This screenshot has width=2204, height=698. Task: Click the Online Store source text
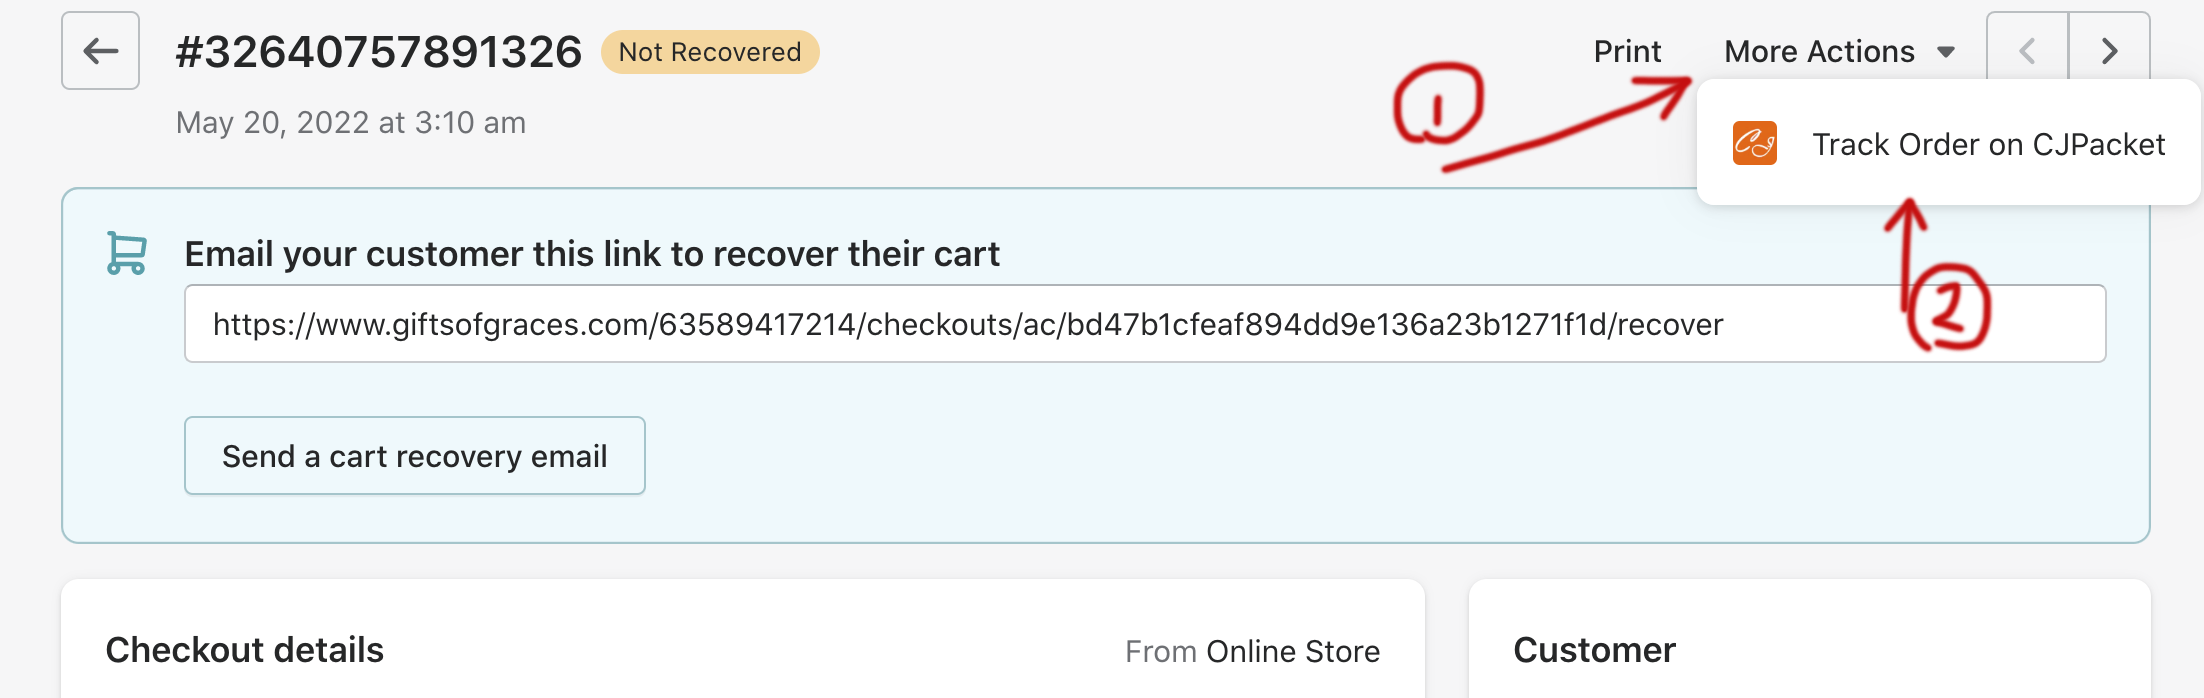(x=1292, y=652)
